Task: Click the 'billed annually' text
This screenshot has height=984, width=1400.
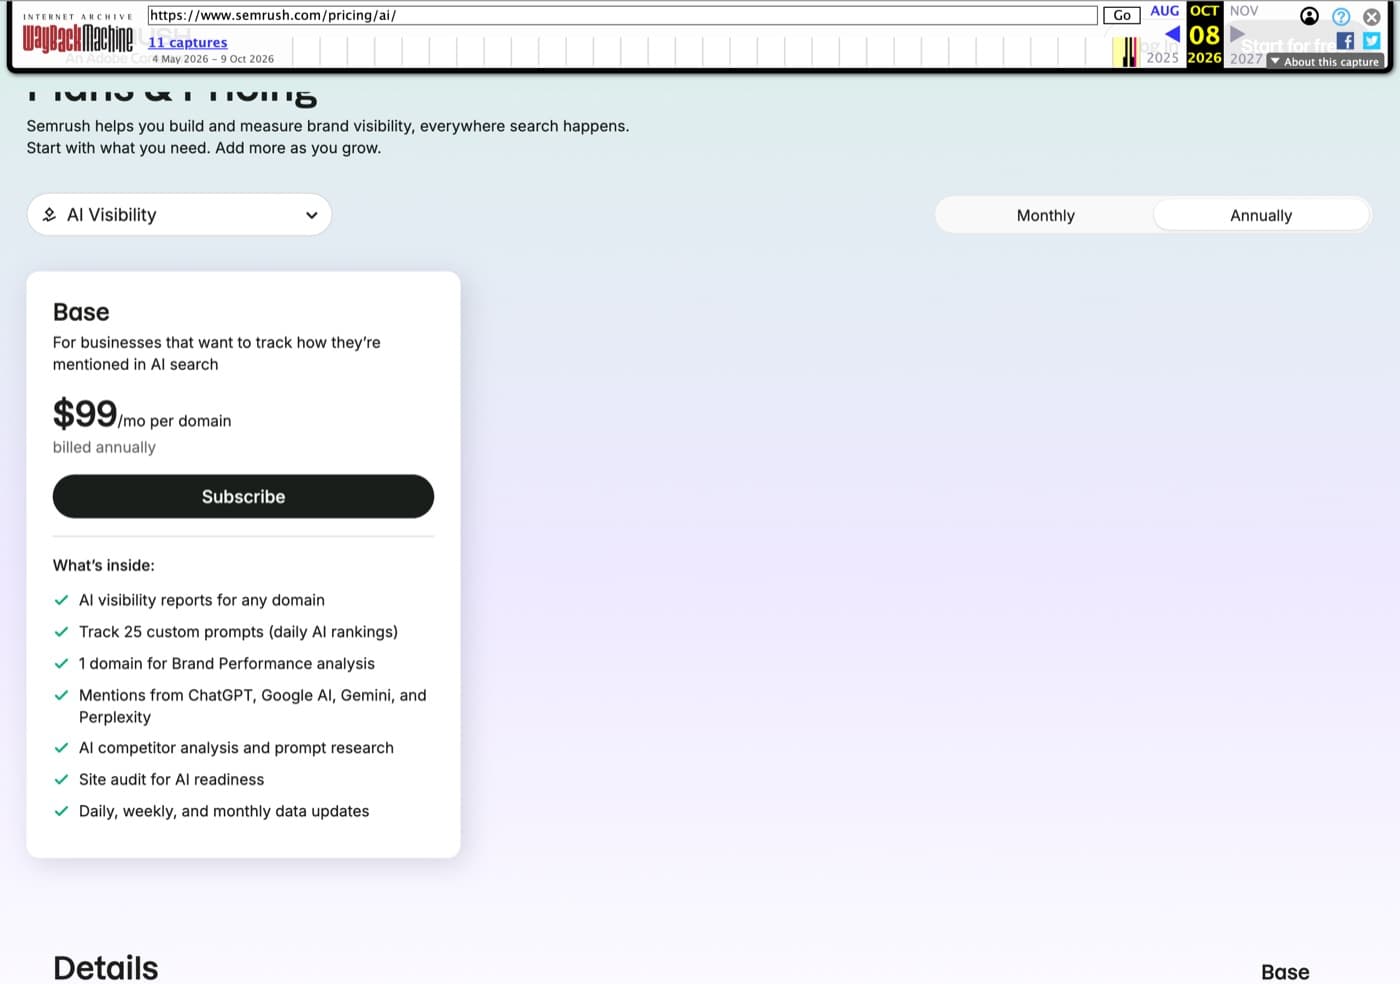Action: pos(104,447)
